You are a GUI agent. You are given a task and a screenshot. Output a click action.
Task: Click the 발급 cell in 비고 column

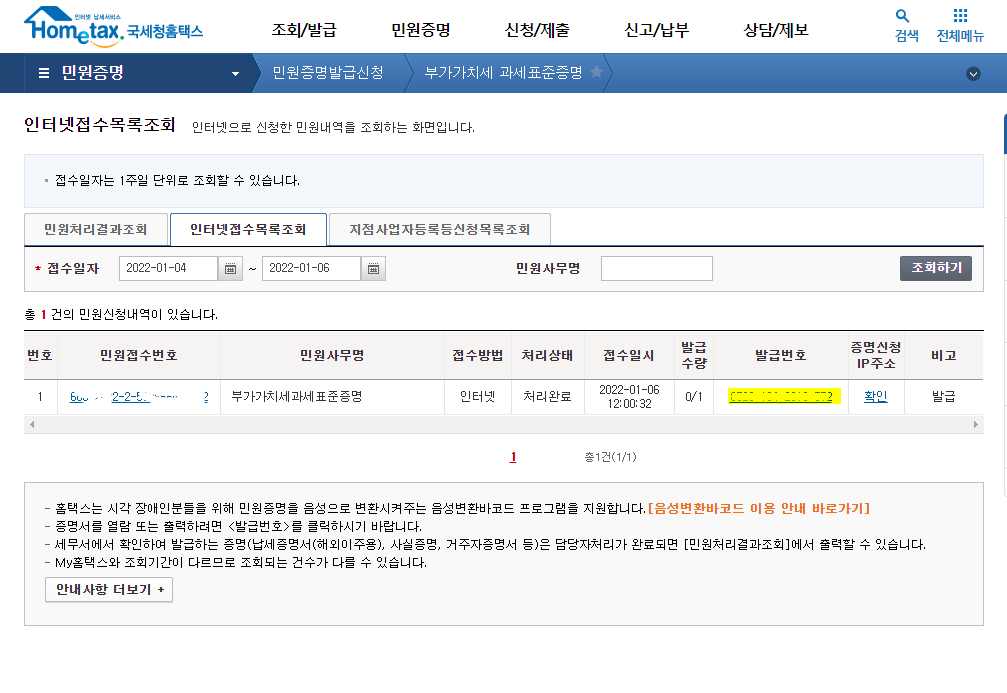pyautogui.click(x=943, y=396)
